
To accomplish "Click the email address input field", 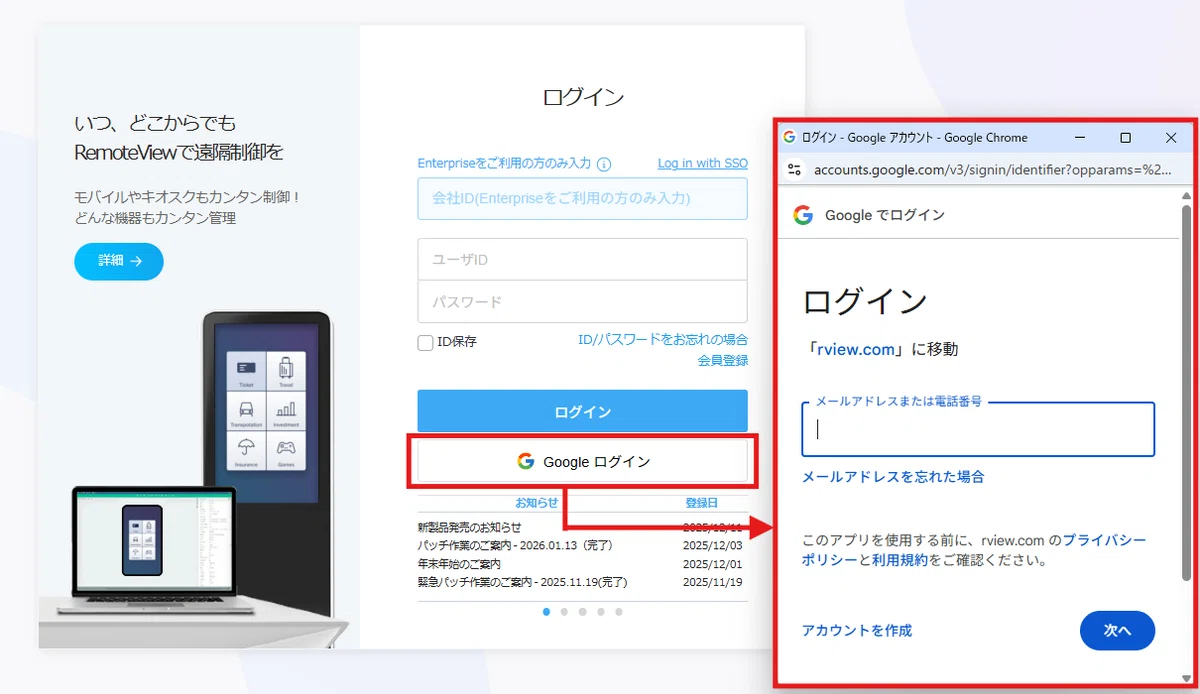I will coord(977,429).
